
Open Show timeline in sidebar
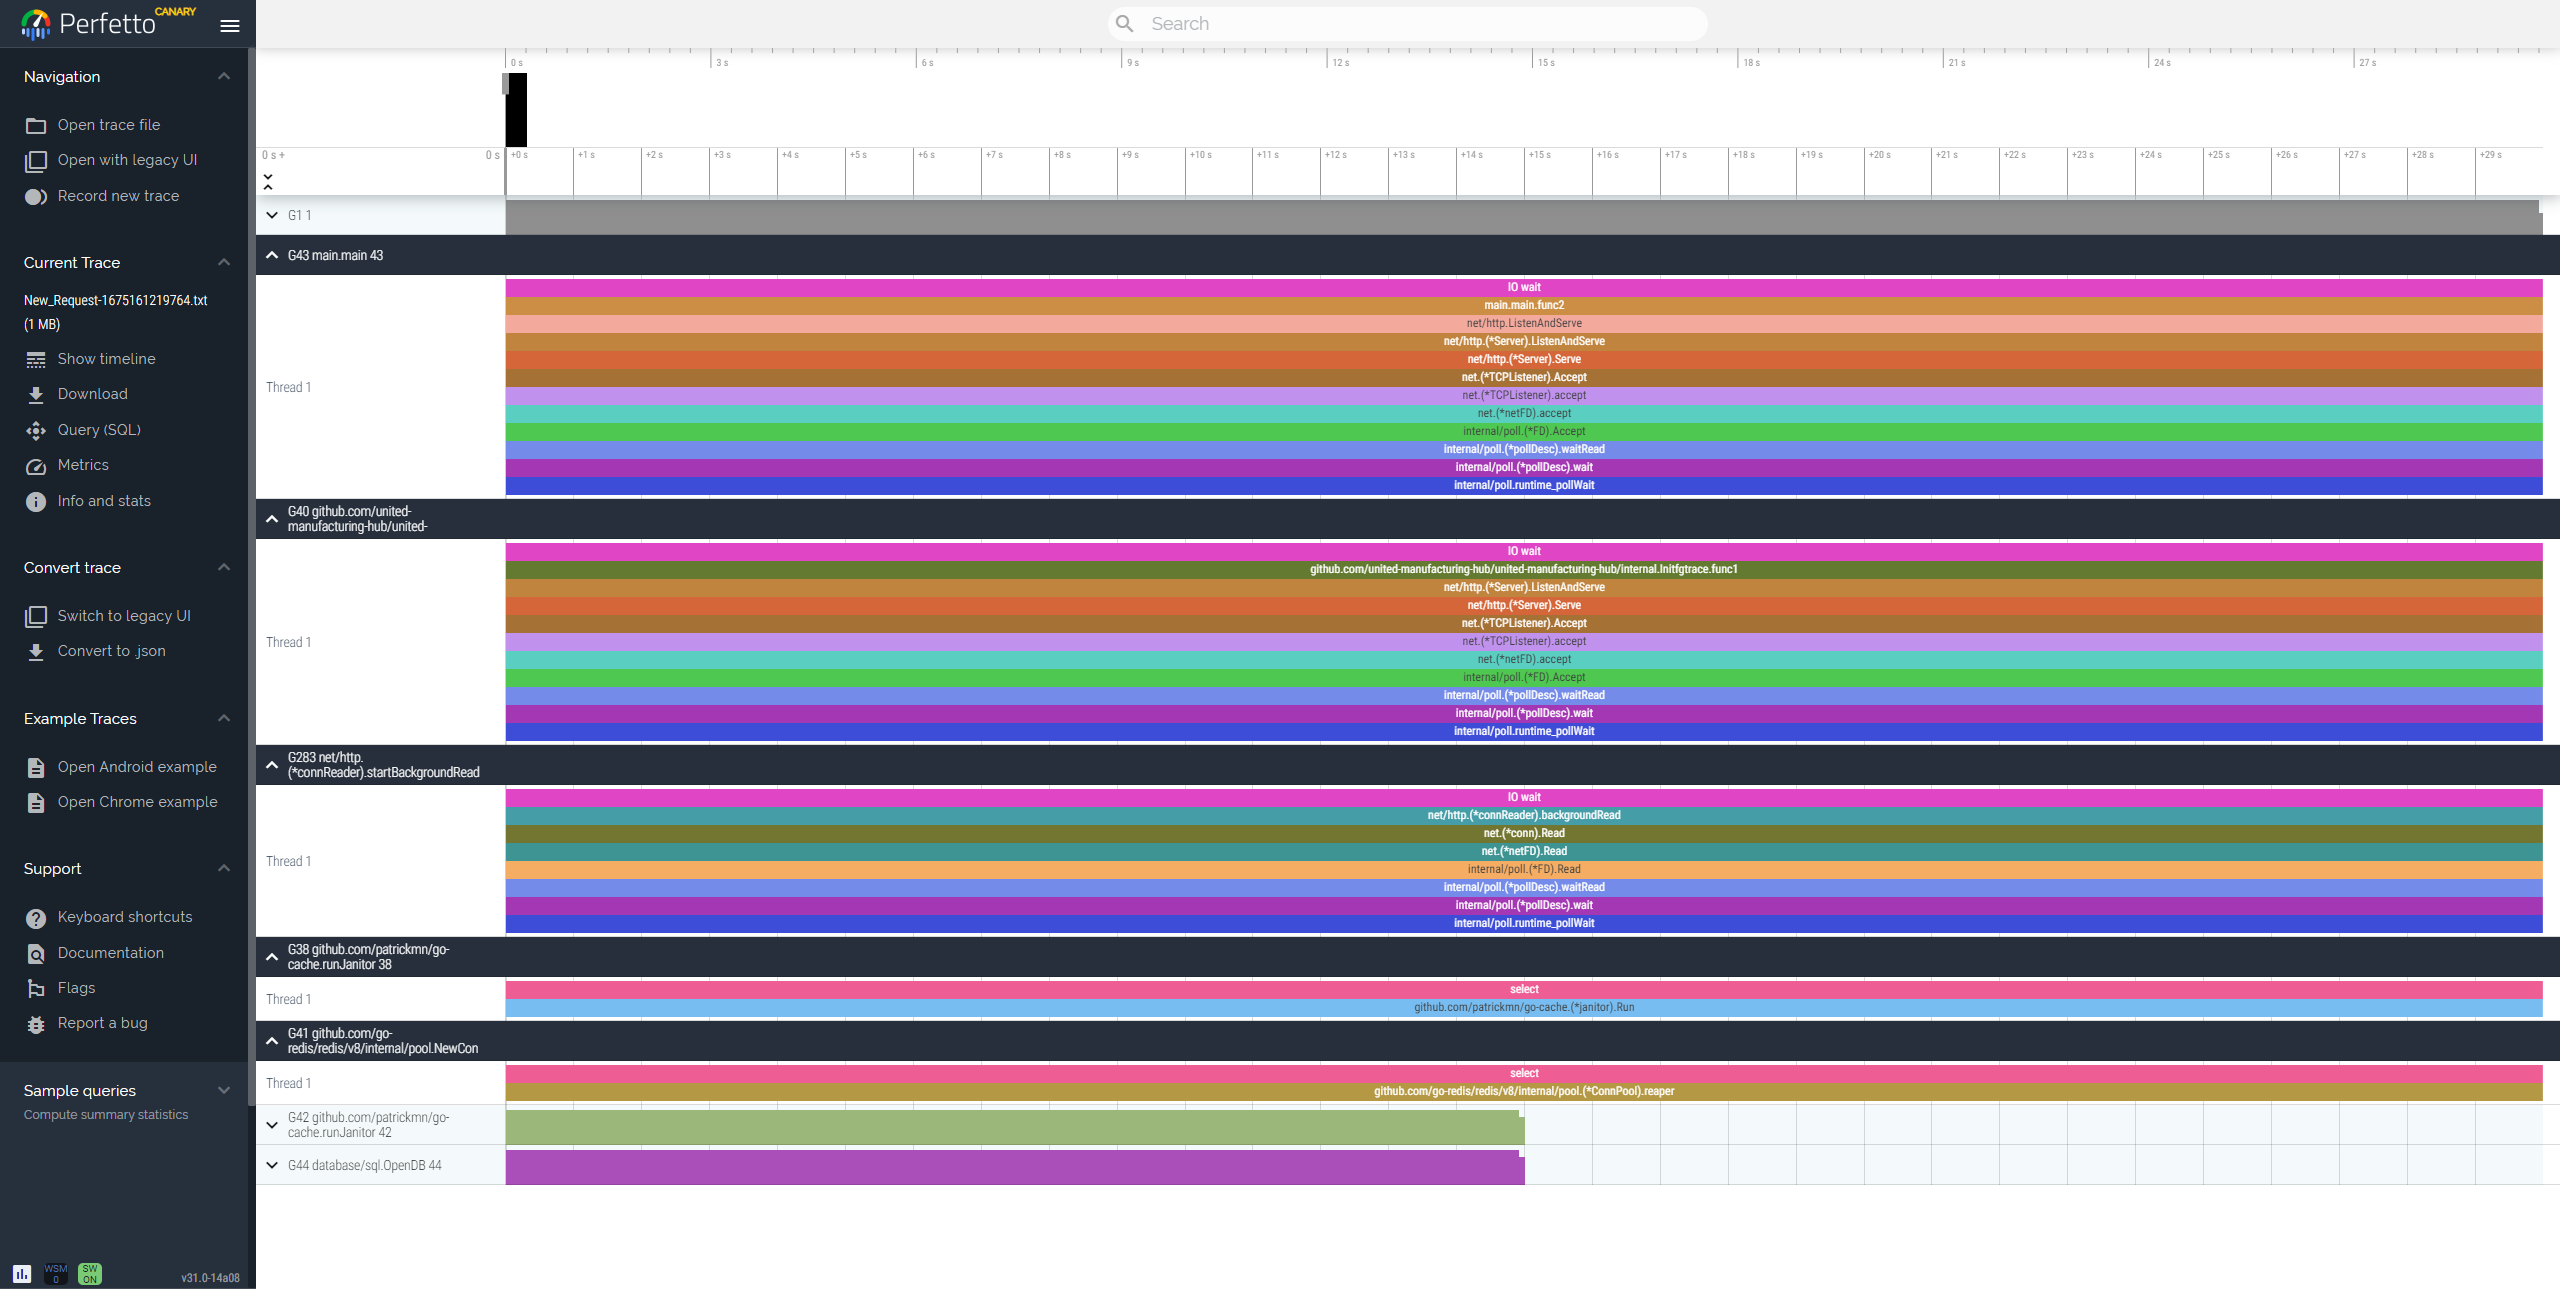click(106, 359)
